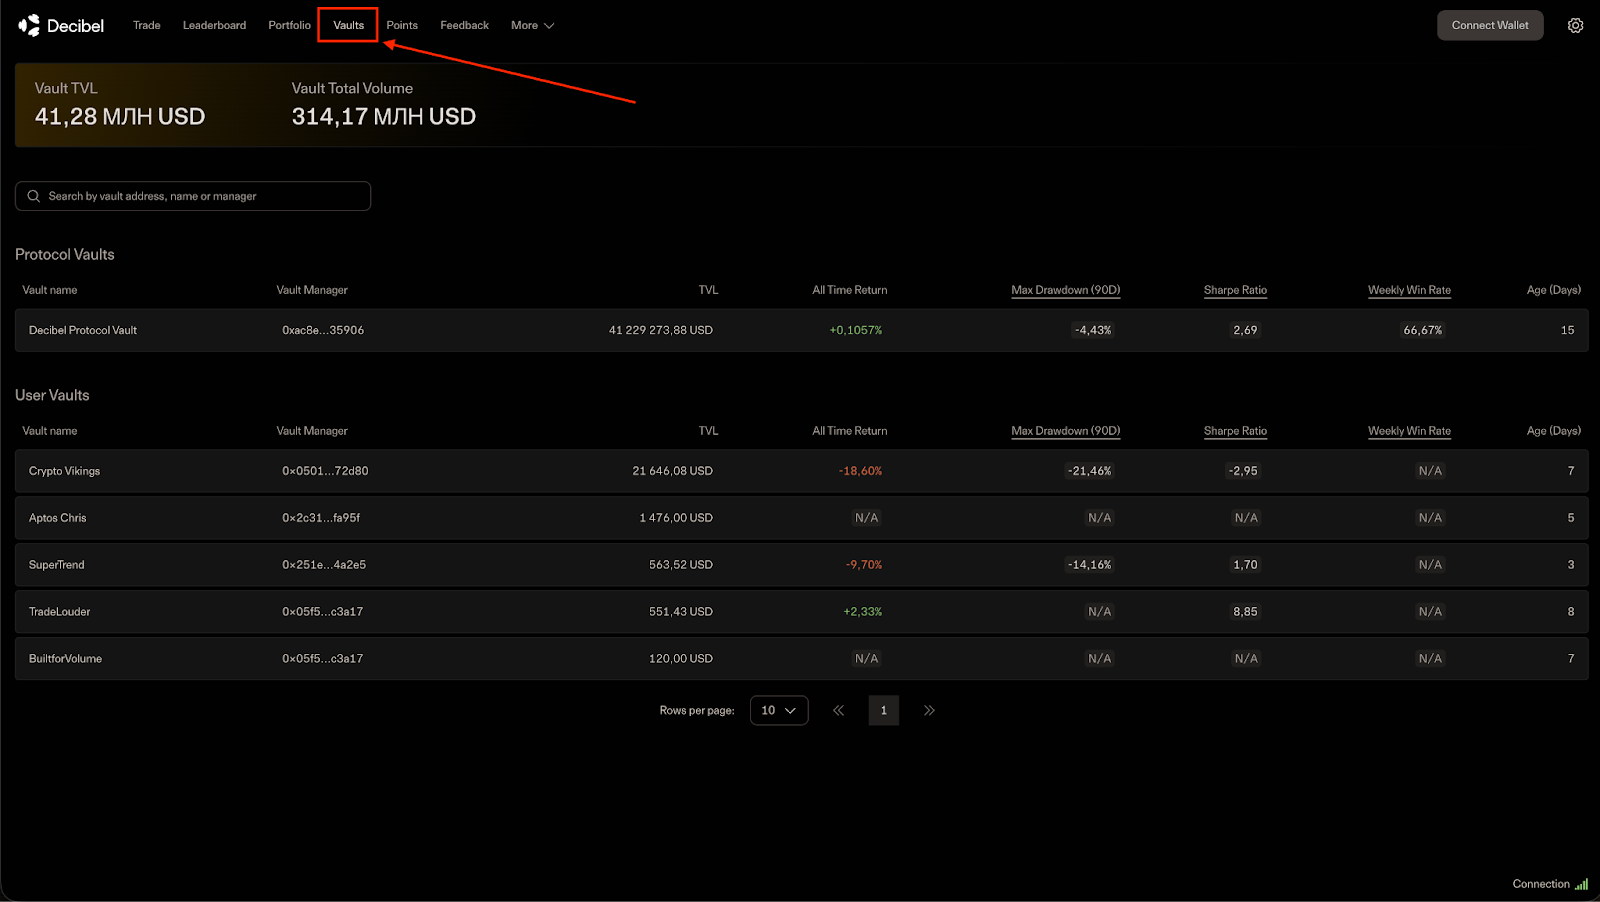This screenshot has height=902, width=1600.
Task: Open the TradeLouder vault name
Action: pyautogui.click(x=59, y=612)
